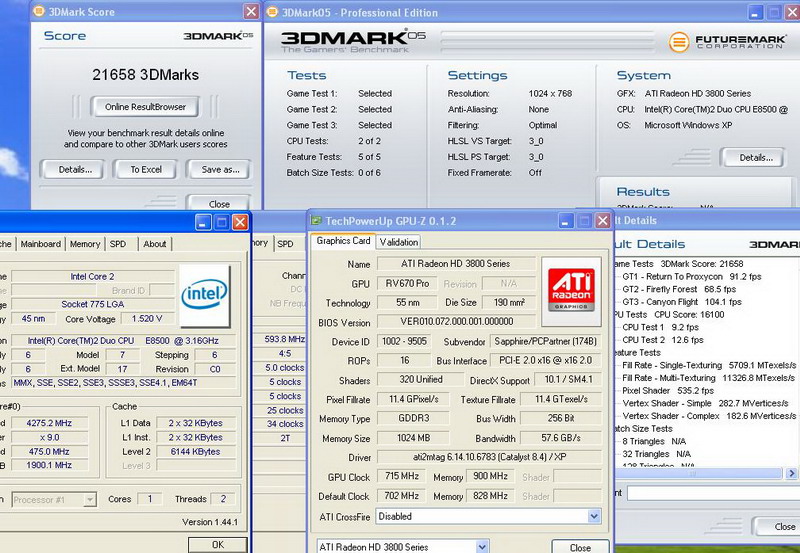Screen dimensions: 800x553
Task: Click Save as in Score window
Action: [219, 169]
